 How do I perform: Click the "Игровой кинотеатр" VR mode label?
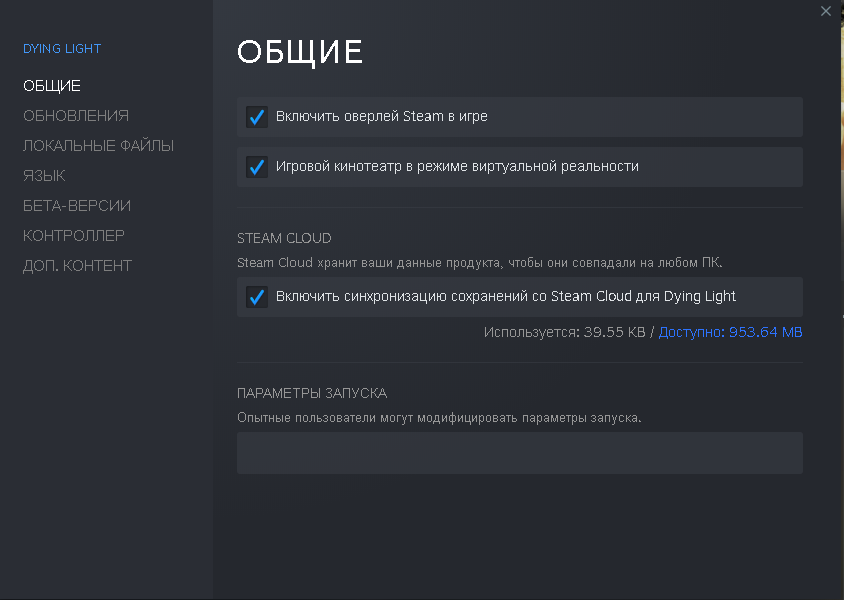(457, 167)
